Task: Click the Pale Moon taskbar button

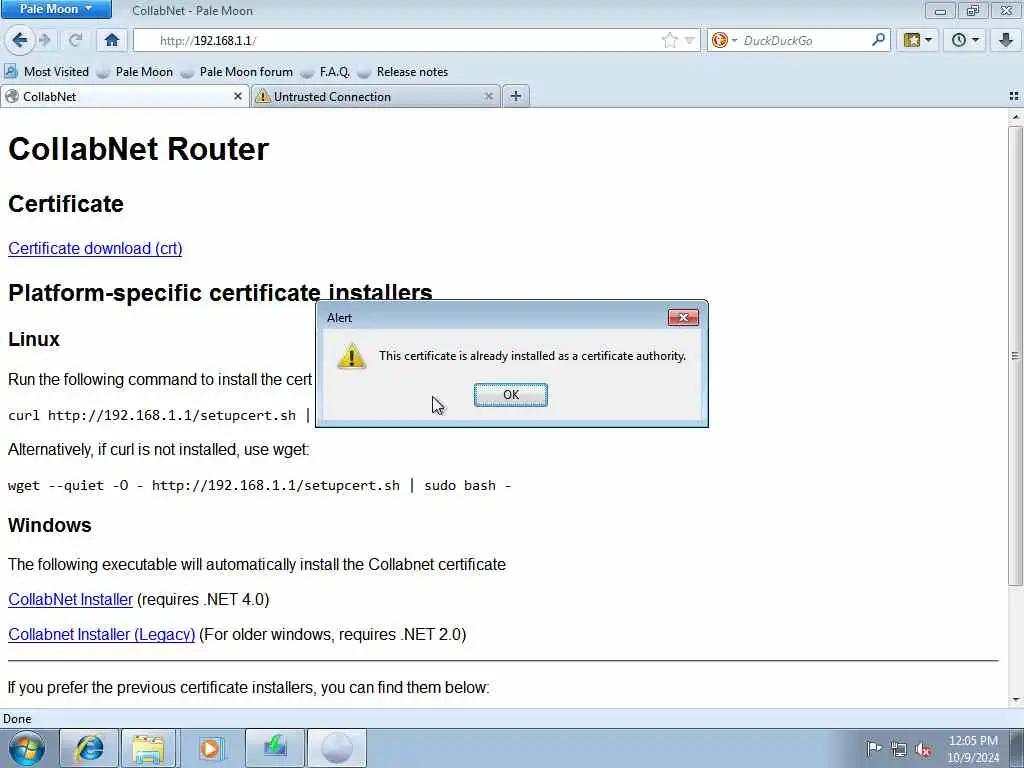Action: (337, 748)
